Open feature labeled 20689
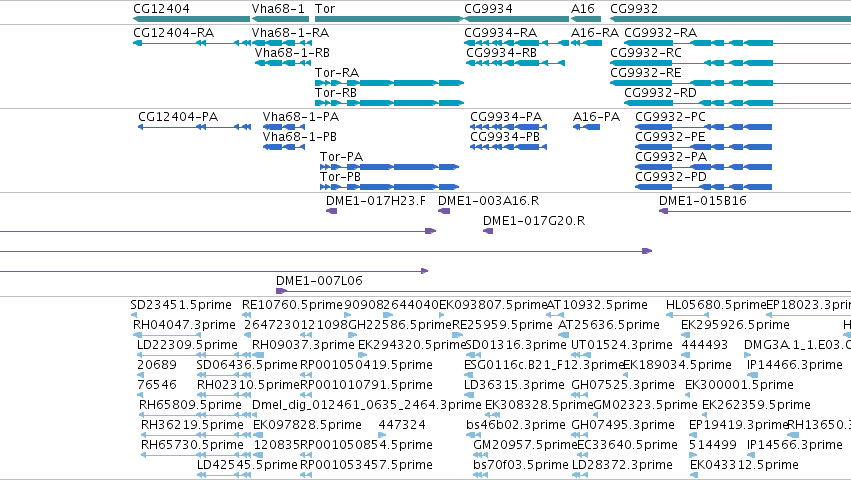This screenshot has width=851, height=480. [157, 365]
